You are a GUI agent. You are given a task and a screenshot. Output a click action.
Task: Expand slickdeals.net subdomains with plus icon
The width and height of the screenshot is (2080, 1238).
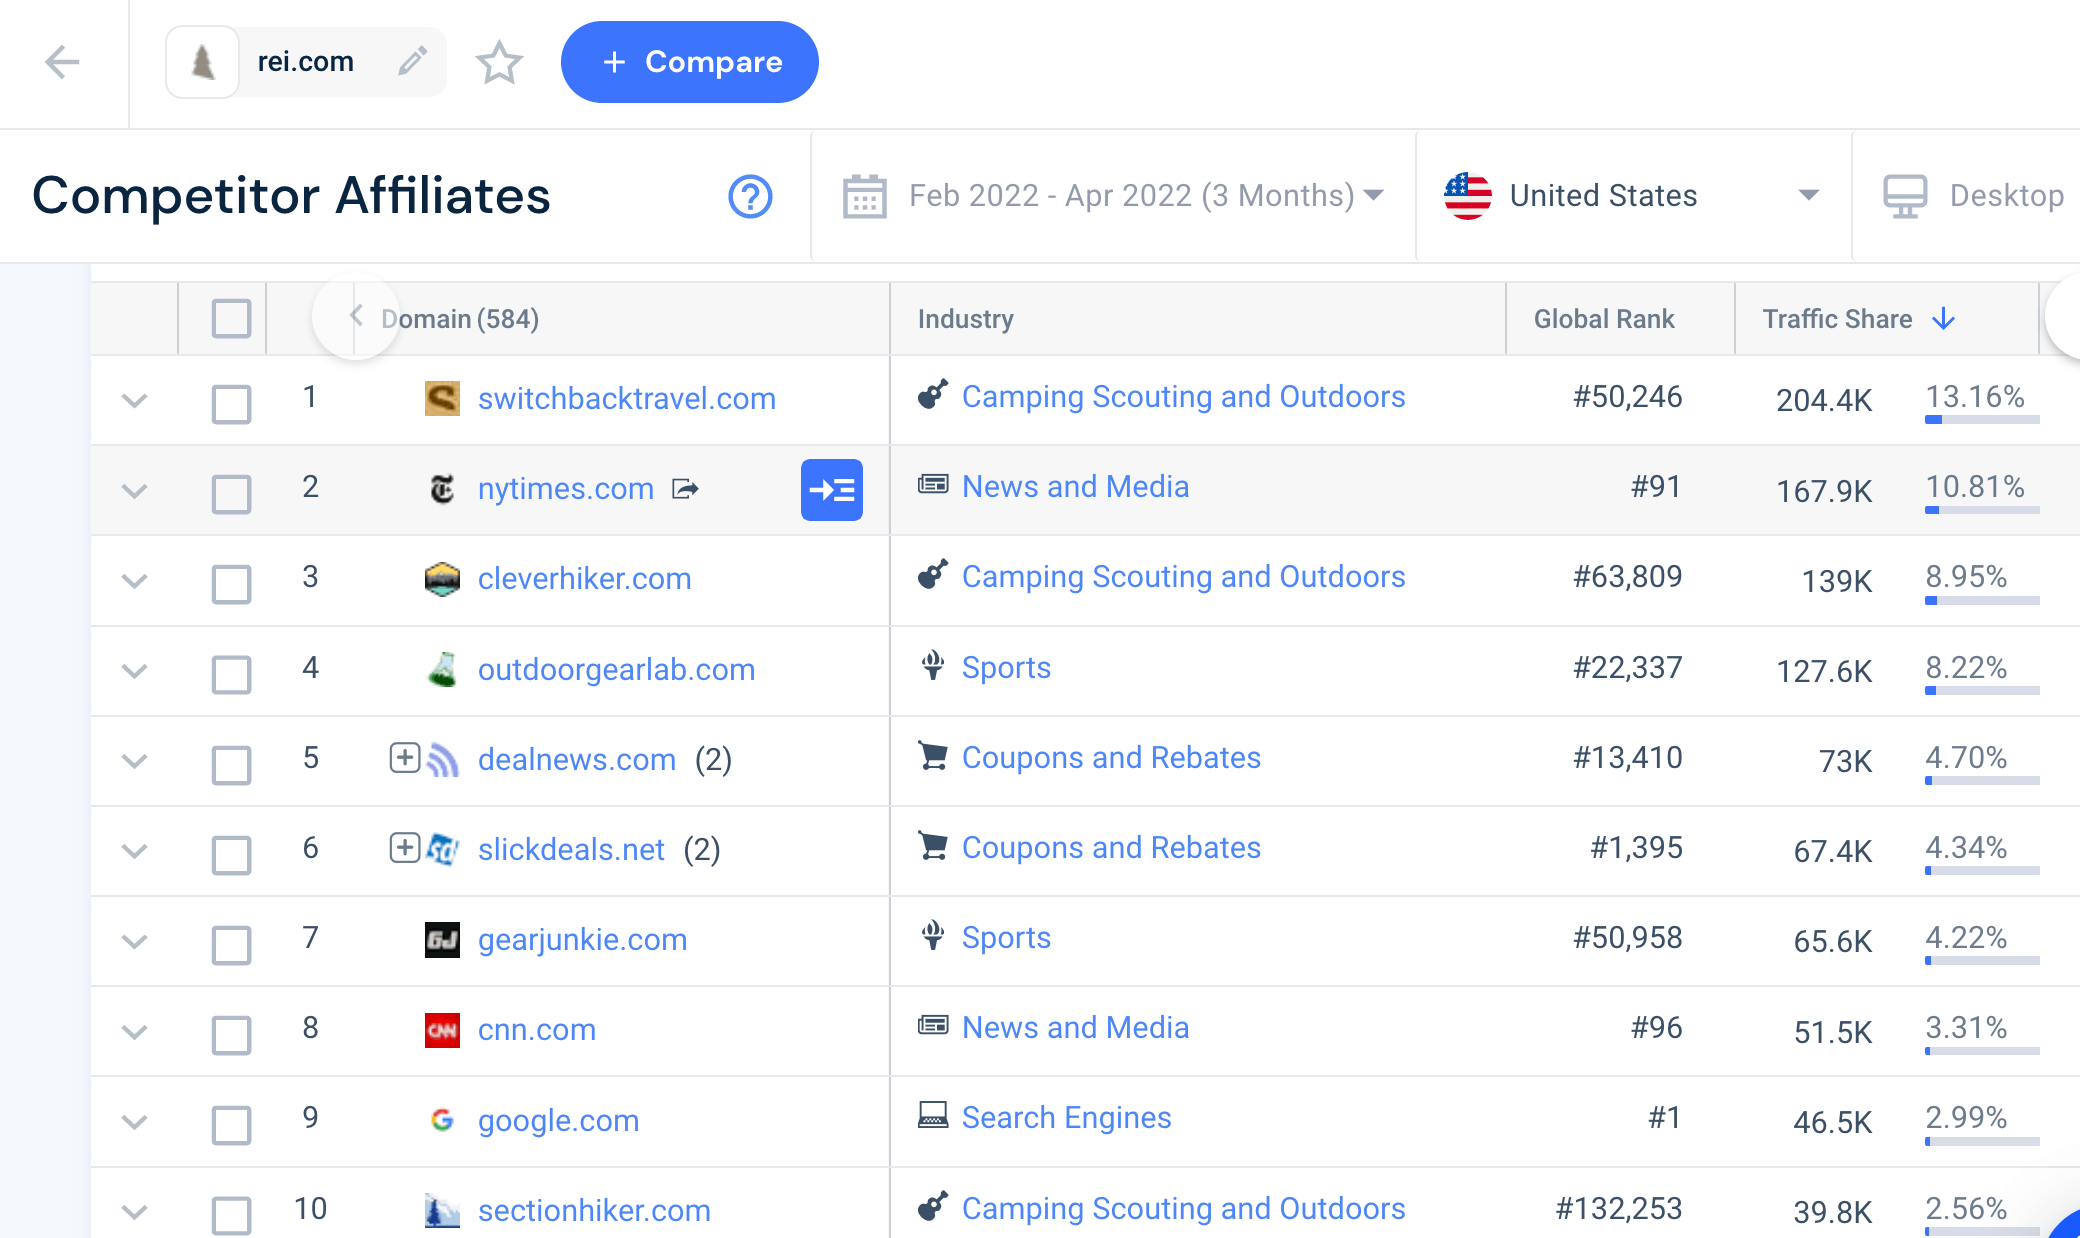click(x=404, y=848)
